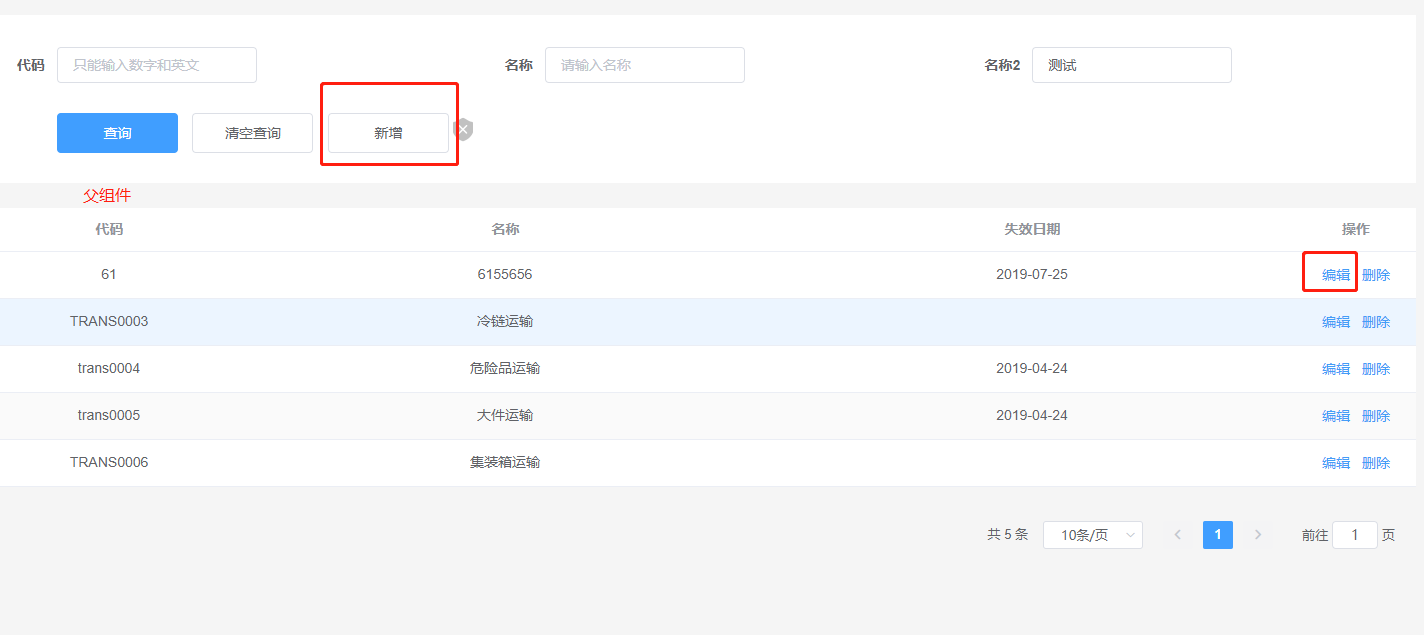The height and width of the screenshot is (635, 1424).
Task: Go to previous page arrow in pagination
Action: click(x=1178, y=535)
